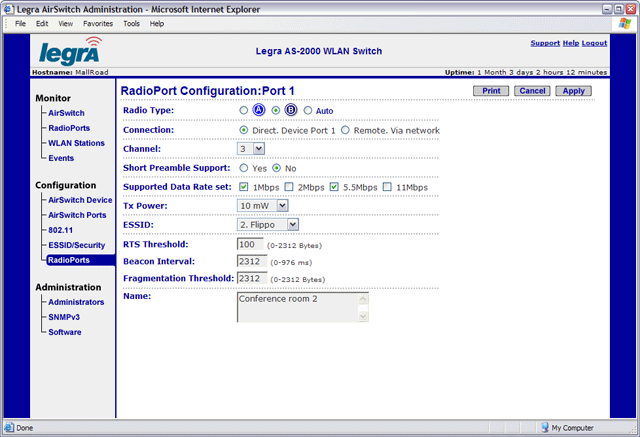The image size is (640, 437).
Task: Click the Apply button
Action: point(573,91)
